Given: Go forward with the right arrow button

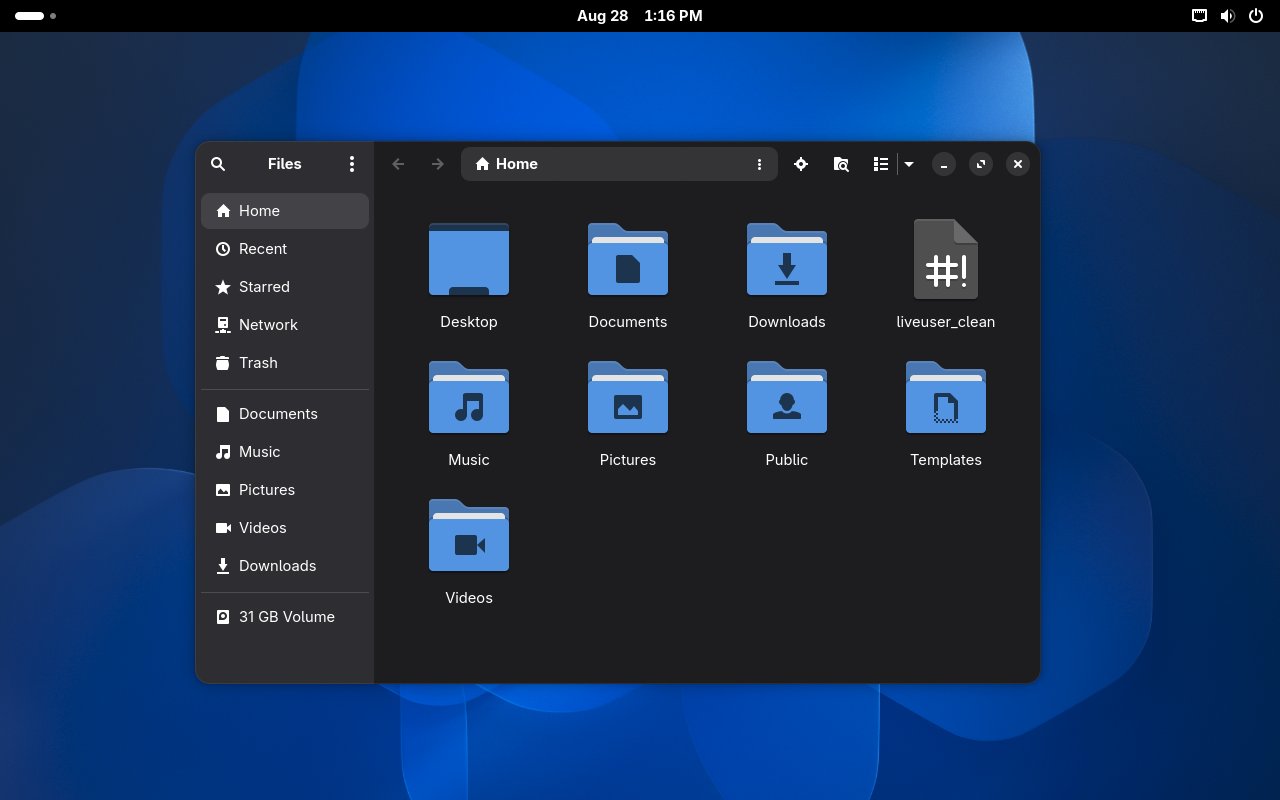Looking at the screenshot, I should [x=437, y=164].
